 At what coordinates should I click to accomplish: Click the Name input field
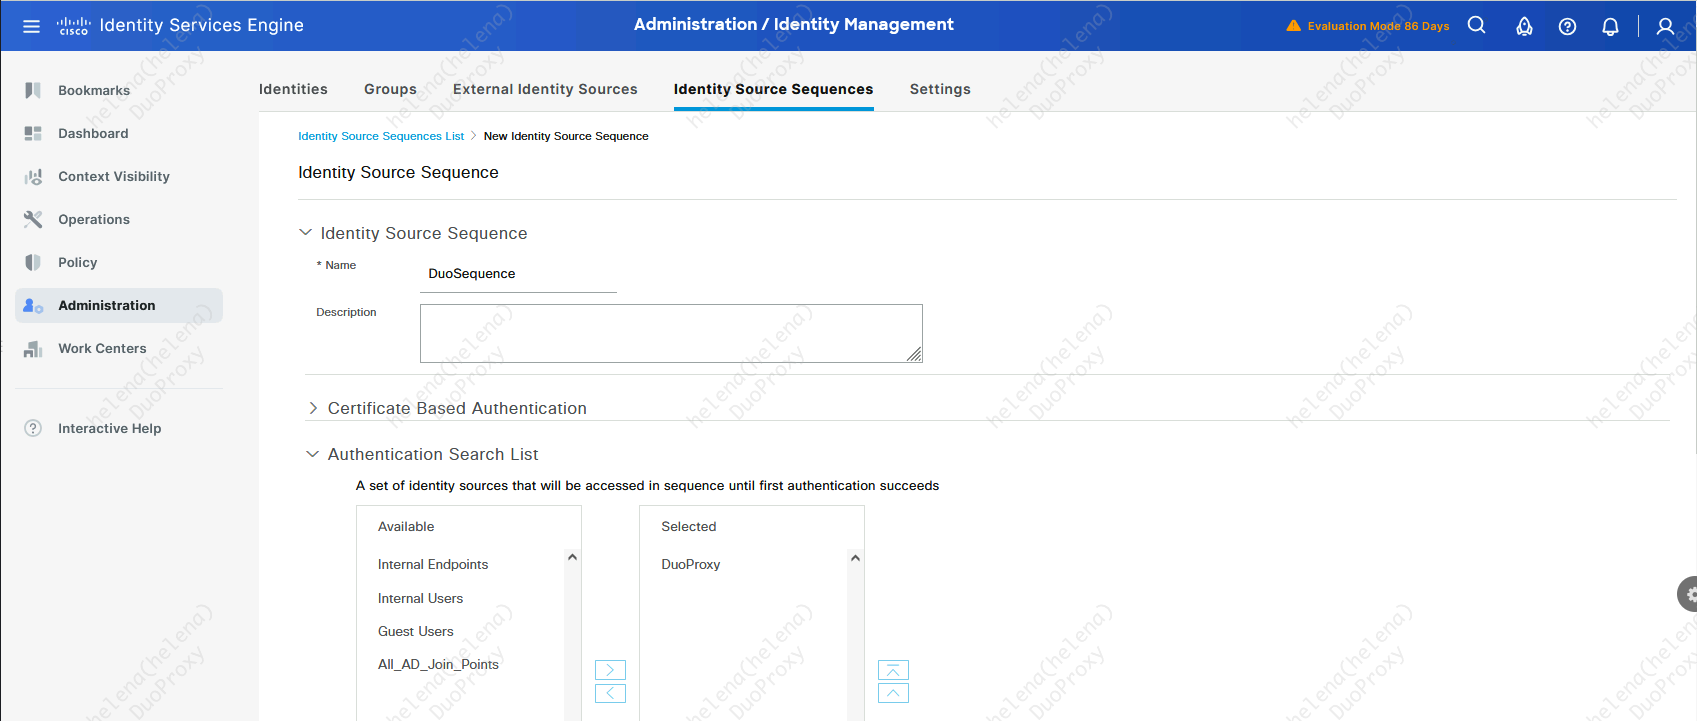518,274
